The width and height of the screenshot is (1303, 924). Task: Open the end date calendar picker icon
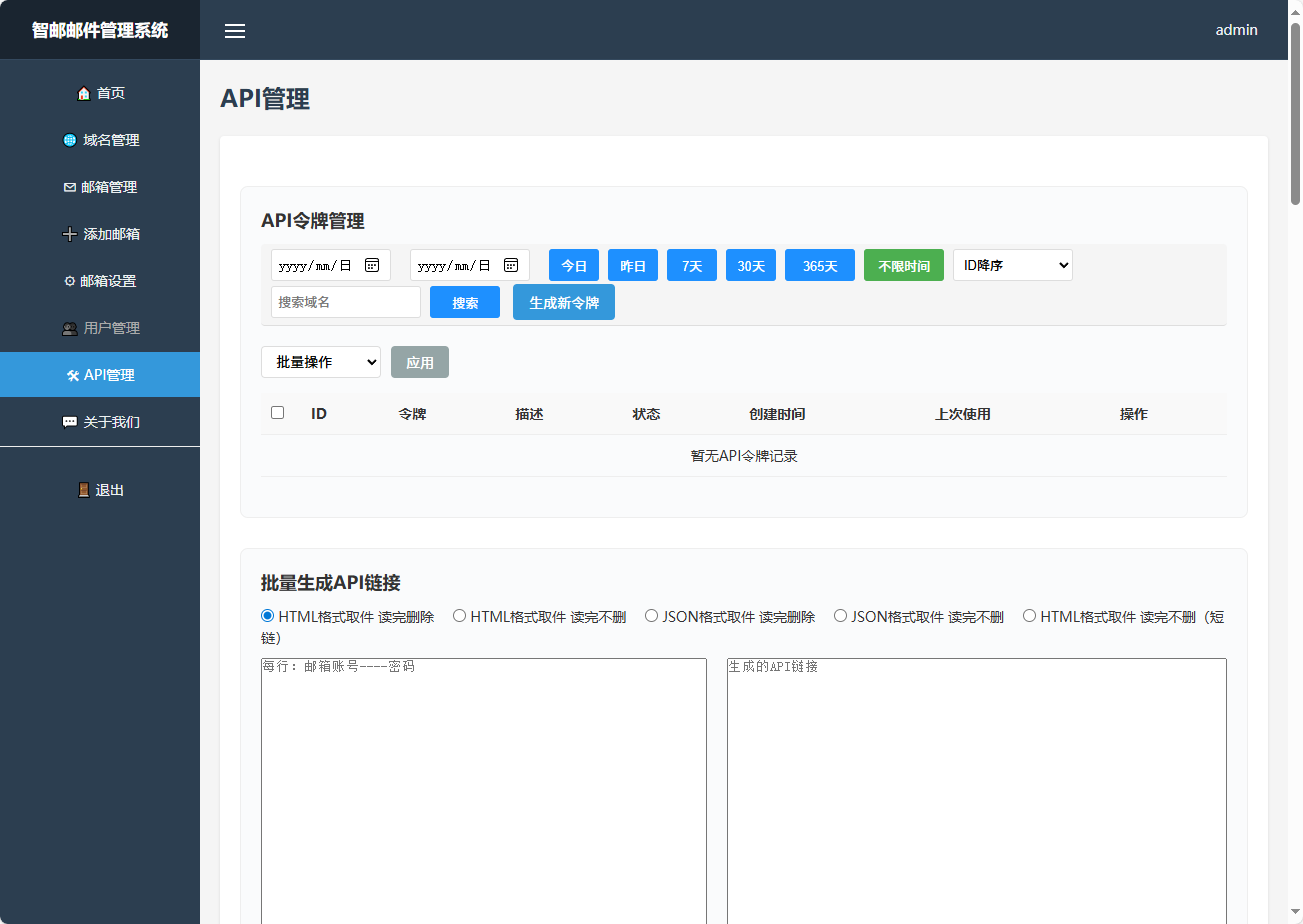click(x=511, y=265)
